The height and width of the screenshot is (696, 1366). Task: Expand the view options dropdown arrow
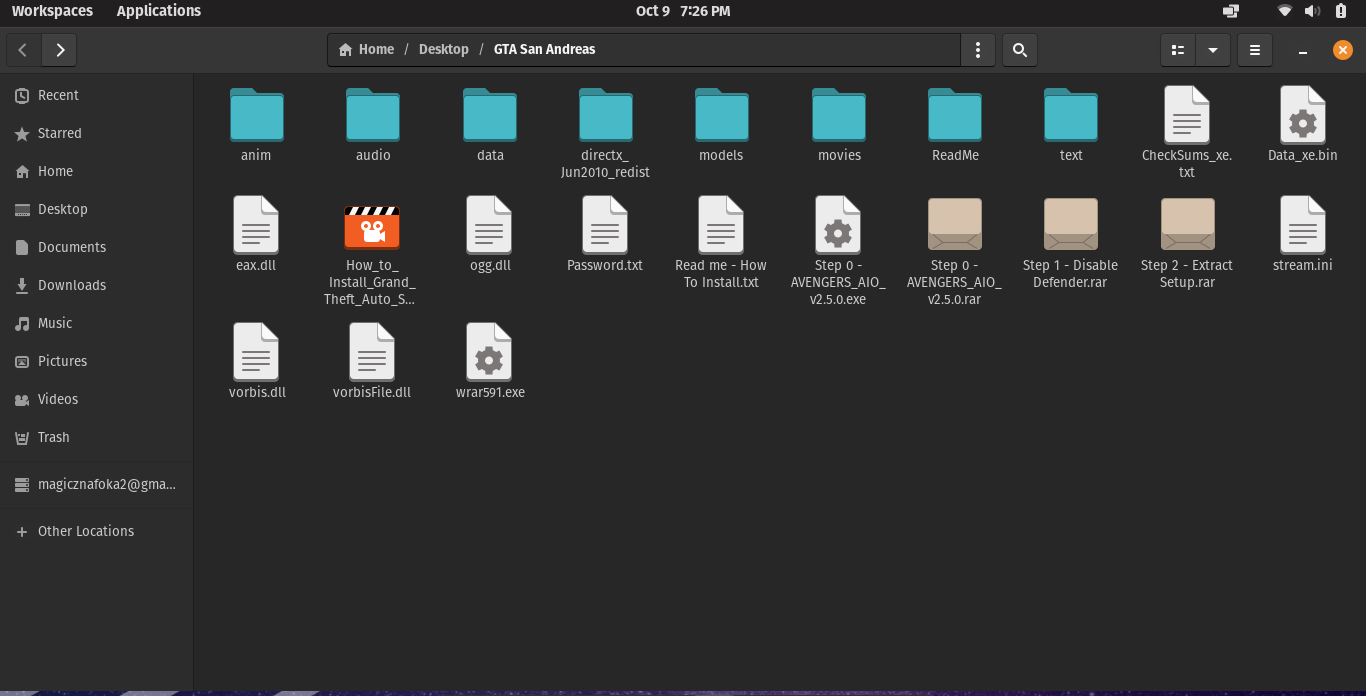click(x=1213, y=50)
